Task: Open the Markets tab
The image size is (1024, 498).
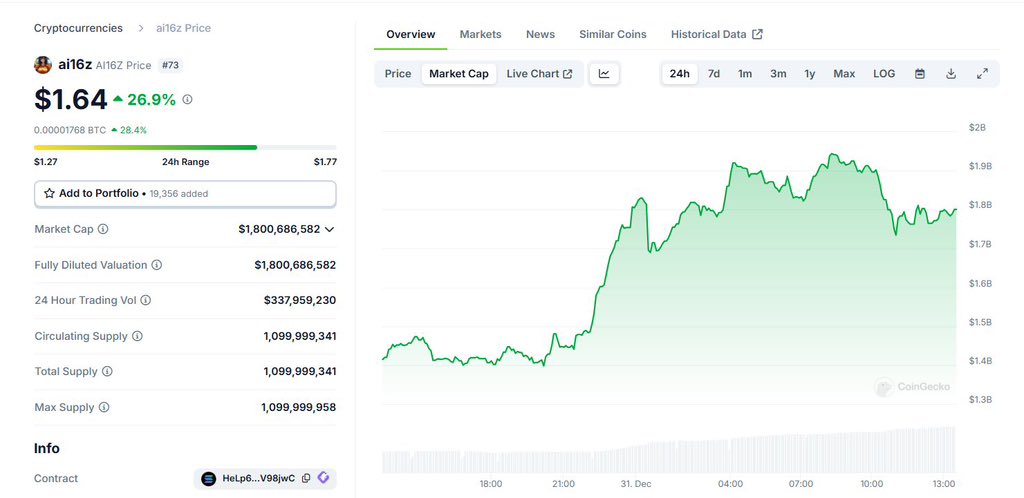Action: [x=481, y=34]
